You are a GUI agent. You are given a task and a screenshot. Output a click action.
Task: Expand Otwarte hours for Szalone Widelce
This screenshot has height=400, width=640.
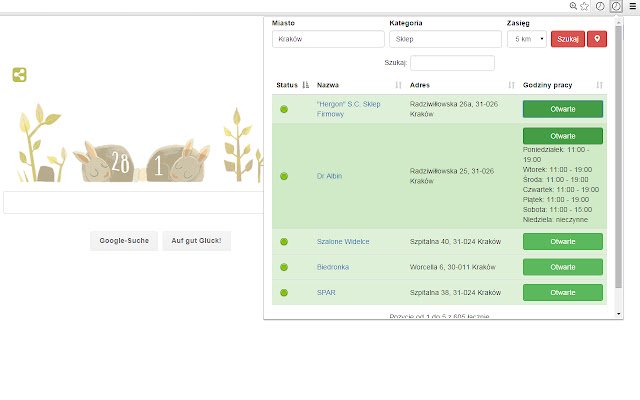(563, 242)
